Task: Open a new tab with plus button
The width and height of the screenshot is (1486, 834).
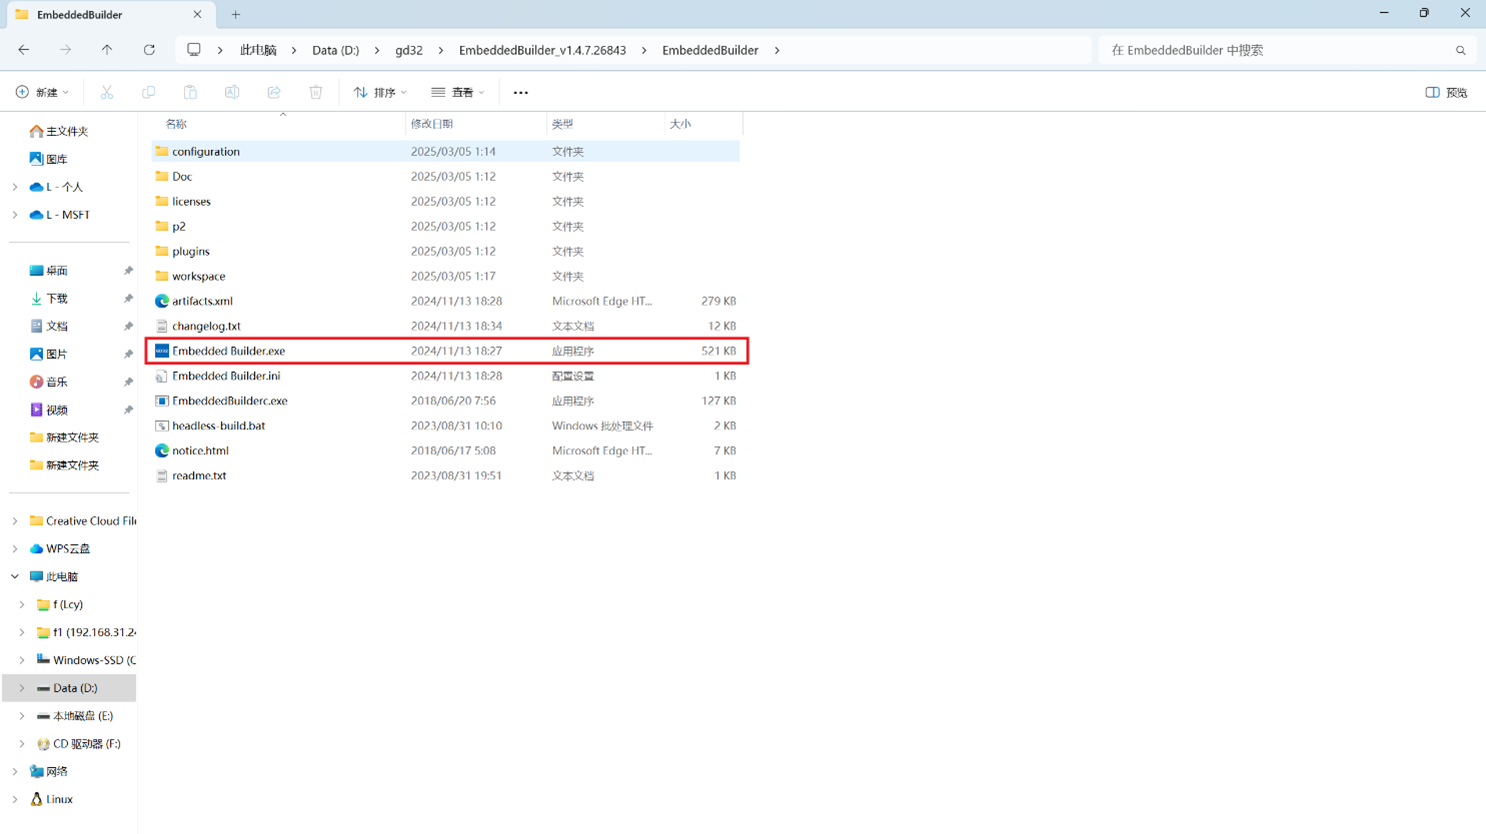Action: point(236,15)
